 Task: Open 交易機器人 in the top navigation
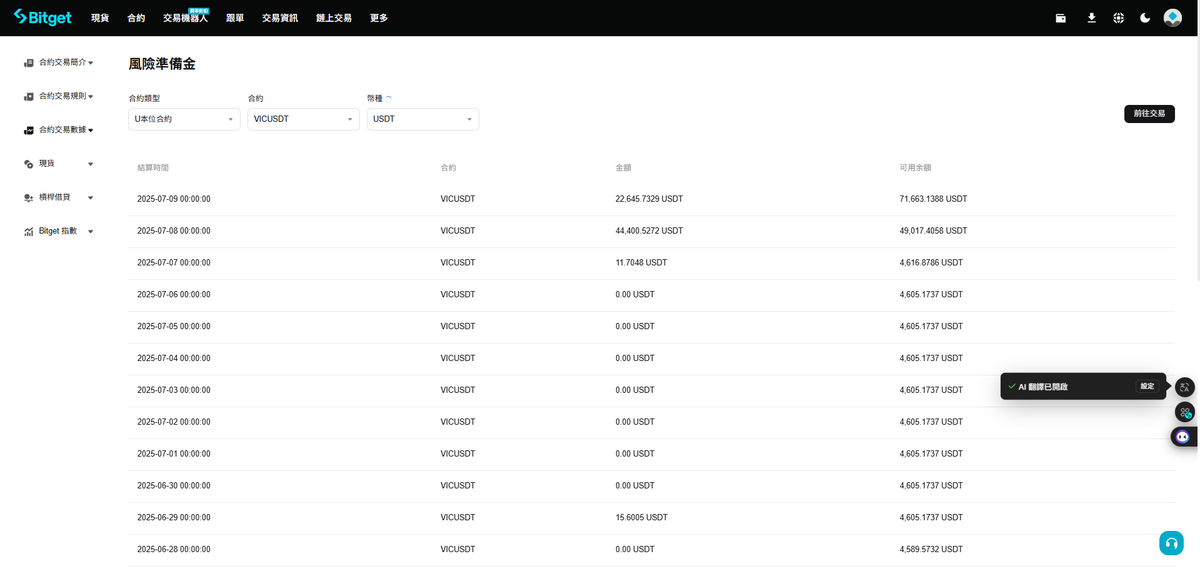tap(186, 18)
